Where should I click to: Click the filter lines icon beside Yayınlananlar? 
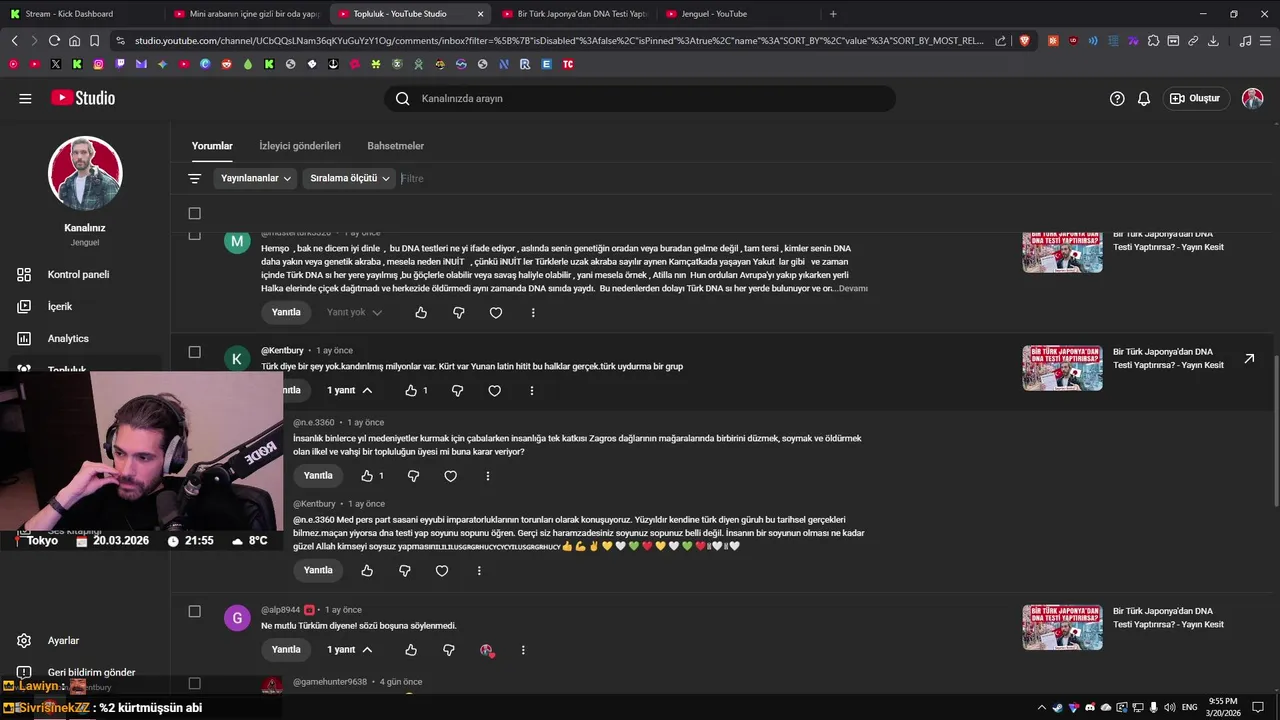pos(195,178)
